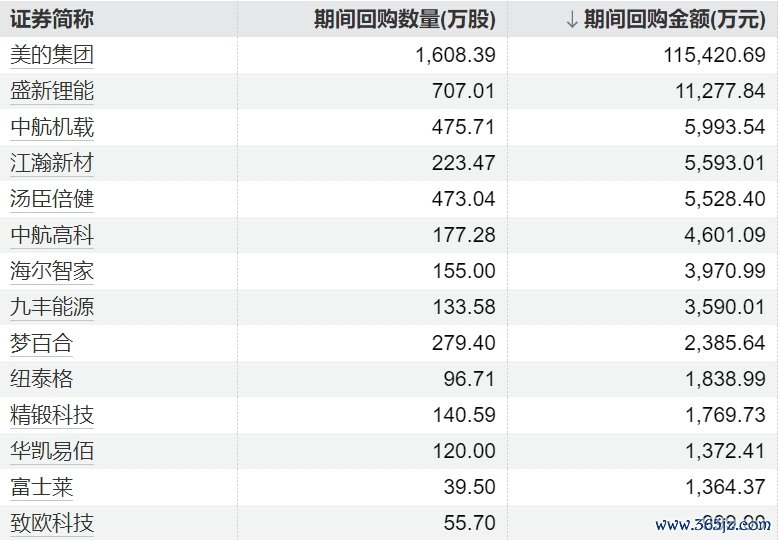Open the 华凯易佰 stock link
The image size is (778, 540).
coord(52,451)
